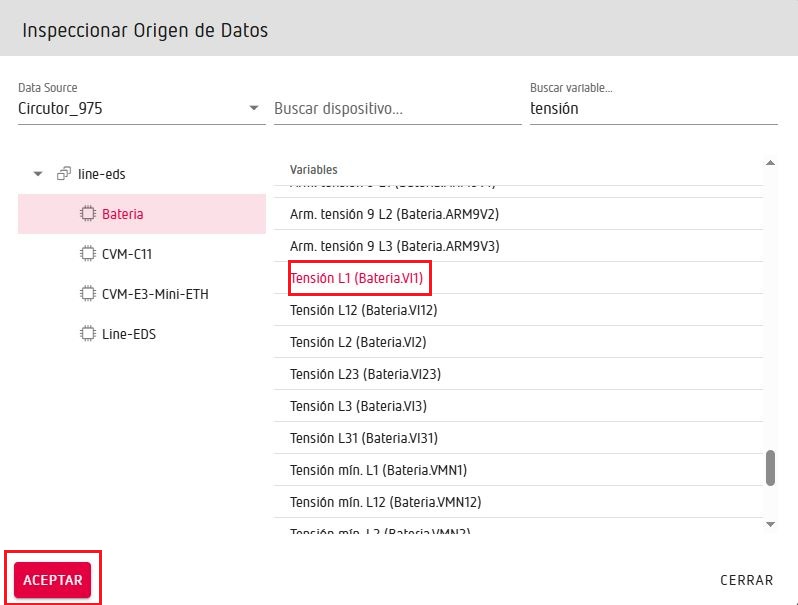798x605 pixels.
Task: Confirm with the ACEPTAR button
Action: [x=52, y=580]
